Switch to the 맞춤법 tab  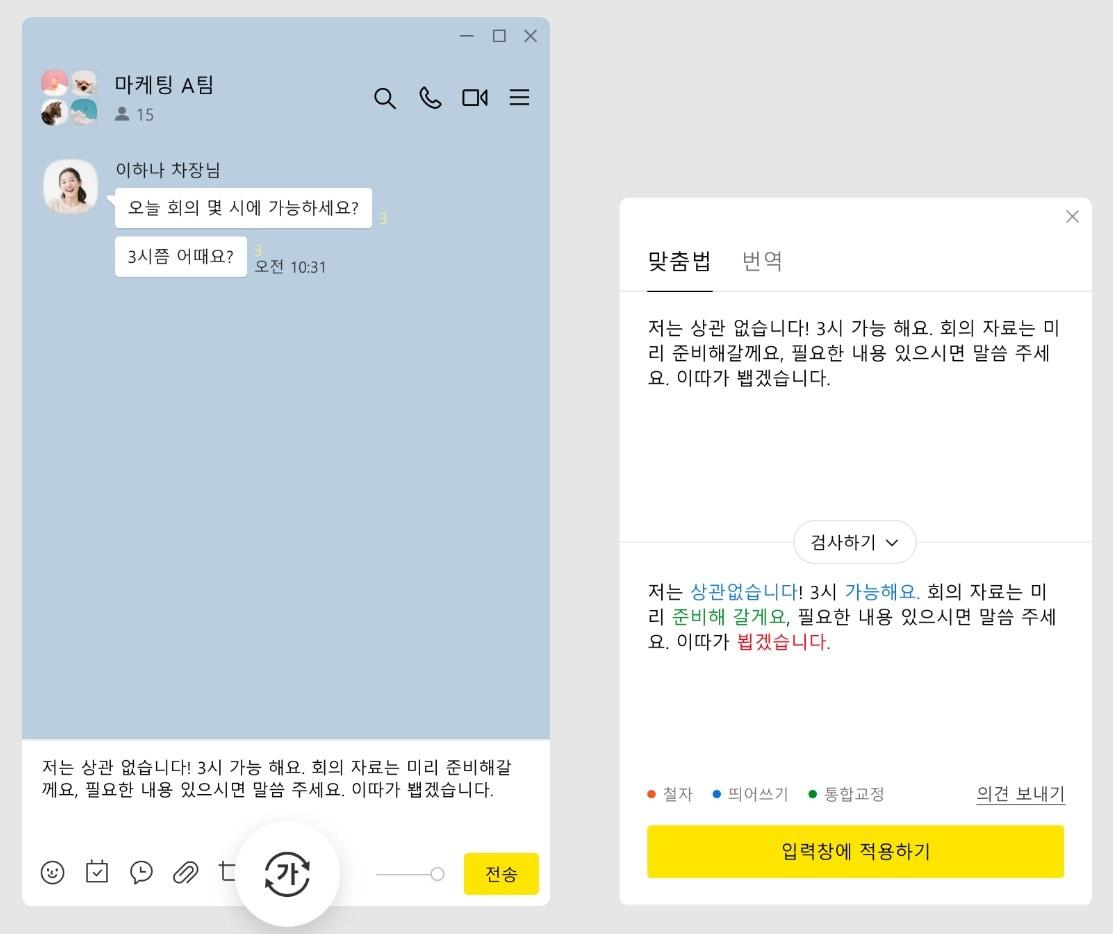click(679, 262)
